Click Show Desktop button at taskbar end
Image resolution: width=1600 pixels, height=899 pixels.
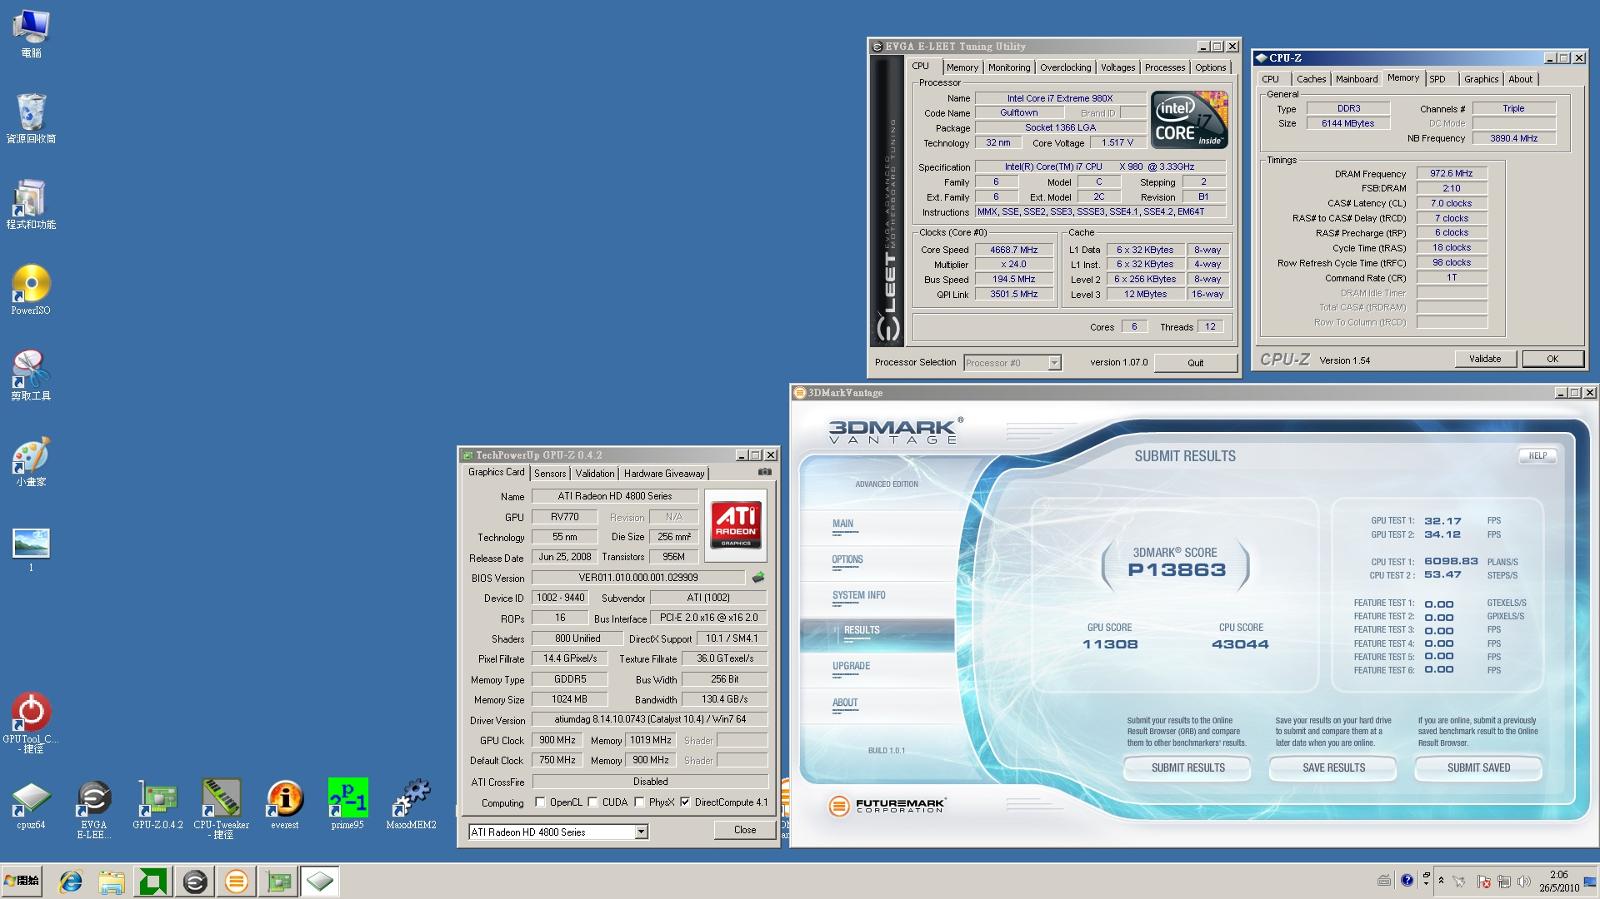tap(1590, 881)
